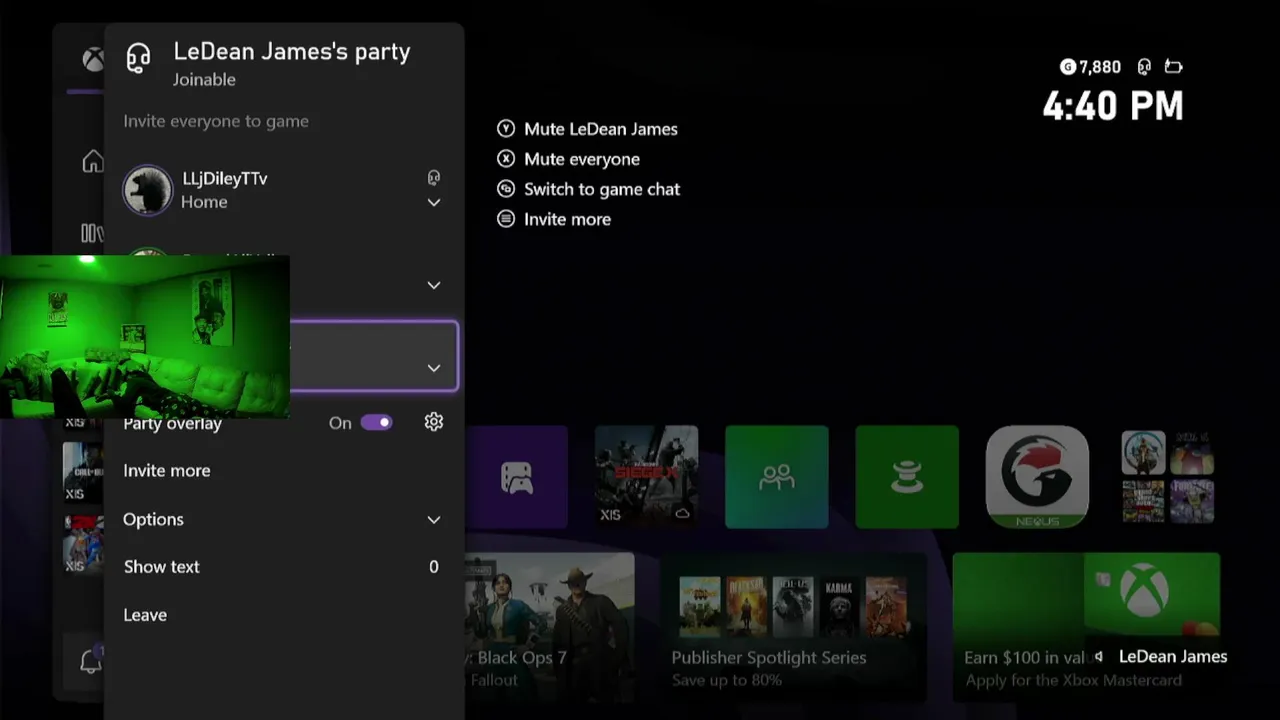
Task: Click the headset status icon near the clock
Action: point(1144,67)
